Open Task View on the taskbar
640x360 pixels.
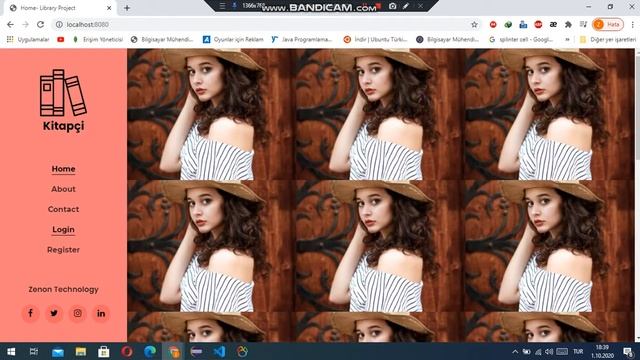coord(34,351)
